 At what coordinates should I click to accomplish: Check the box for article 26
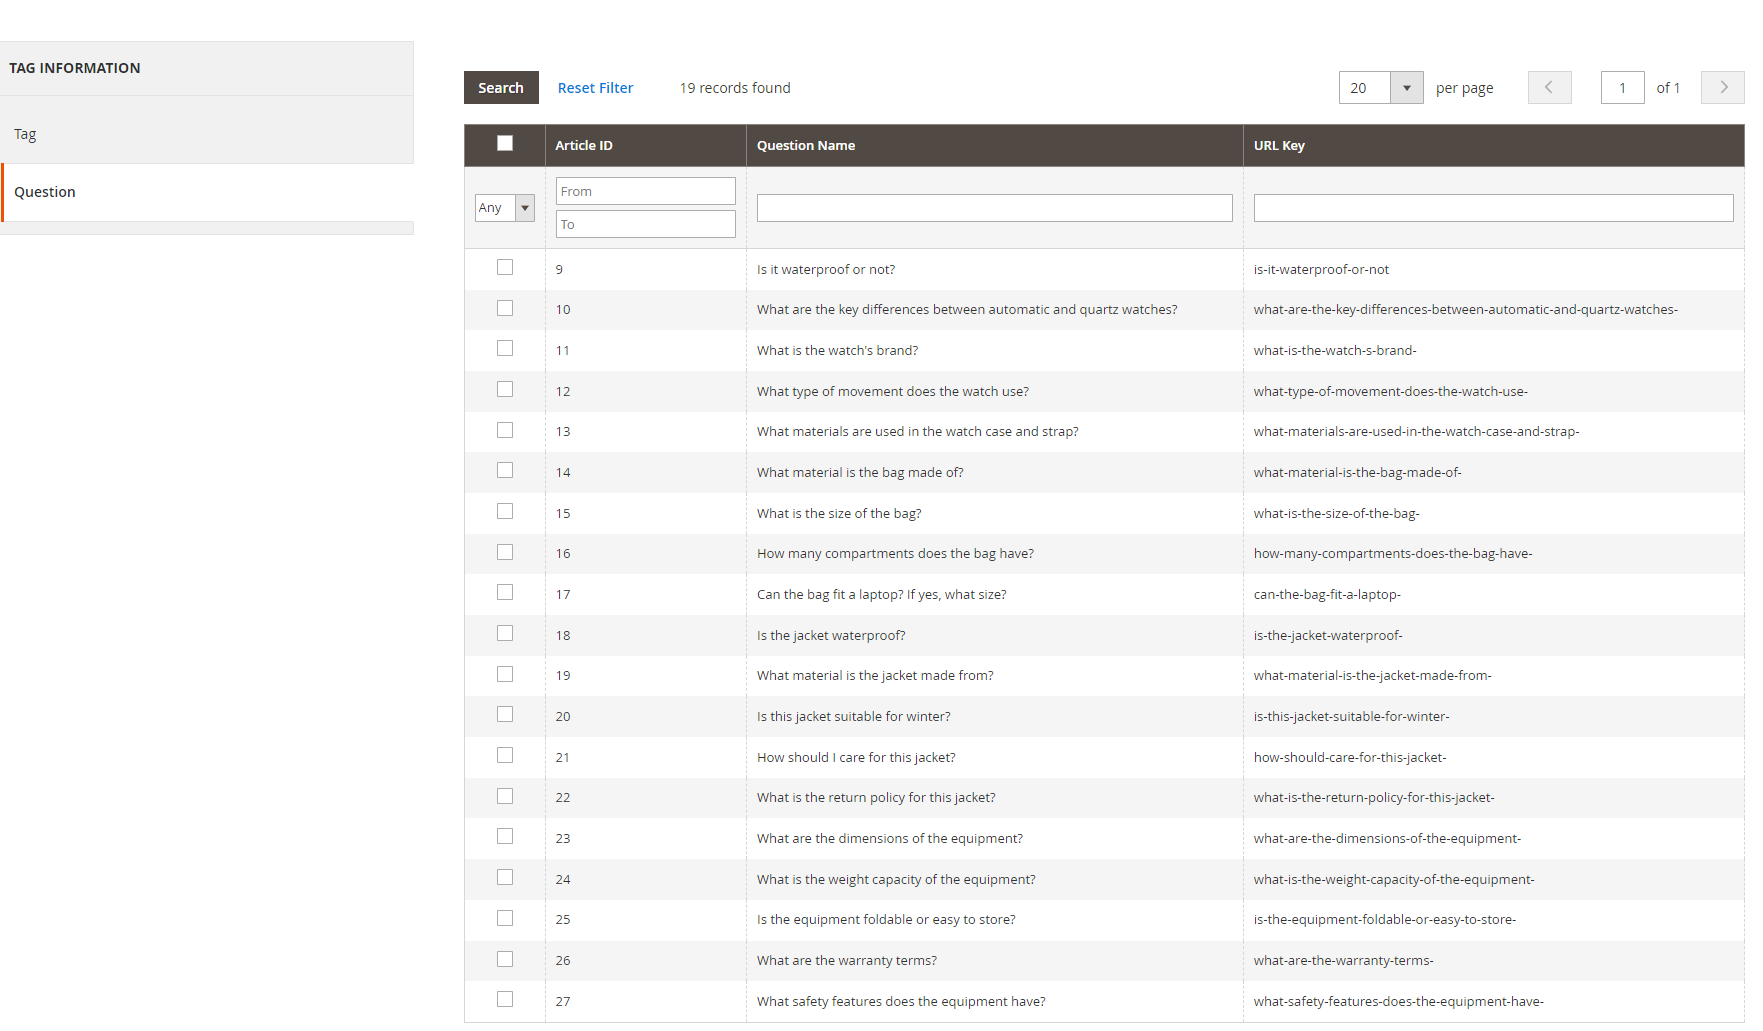coord(505,959)
